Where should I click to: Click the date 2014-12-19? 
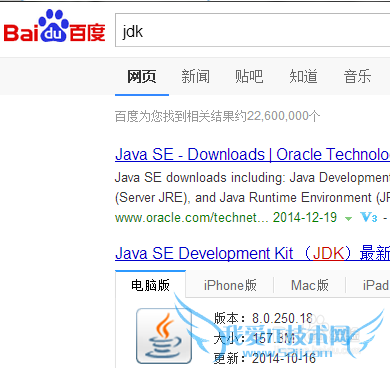coord(305,218)
